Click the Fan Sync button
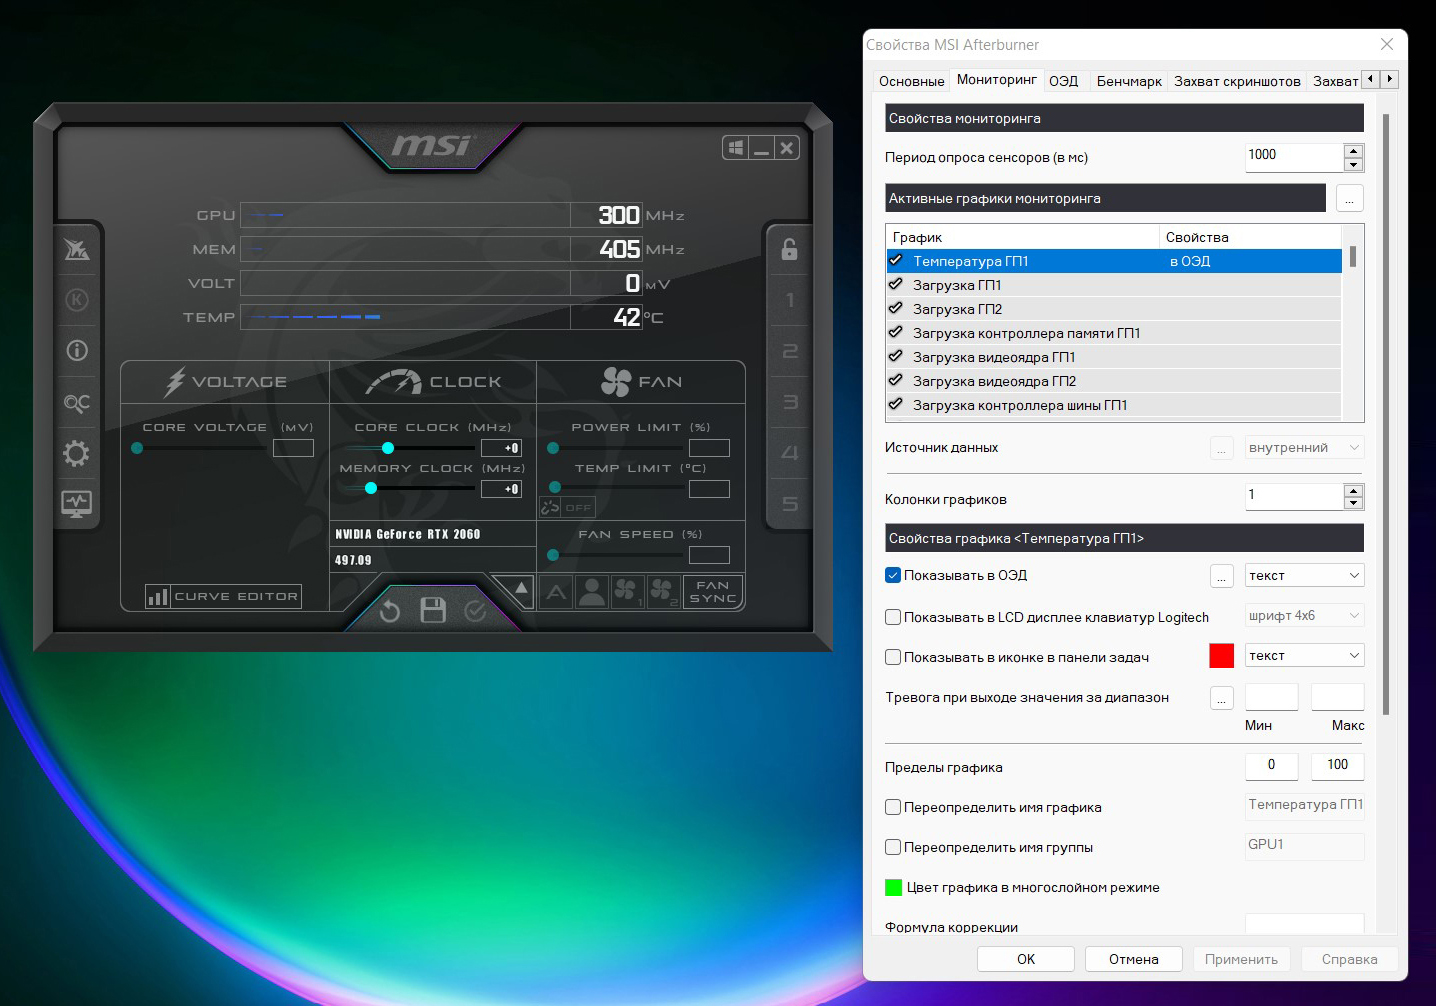 [x=713, y=592]
